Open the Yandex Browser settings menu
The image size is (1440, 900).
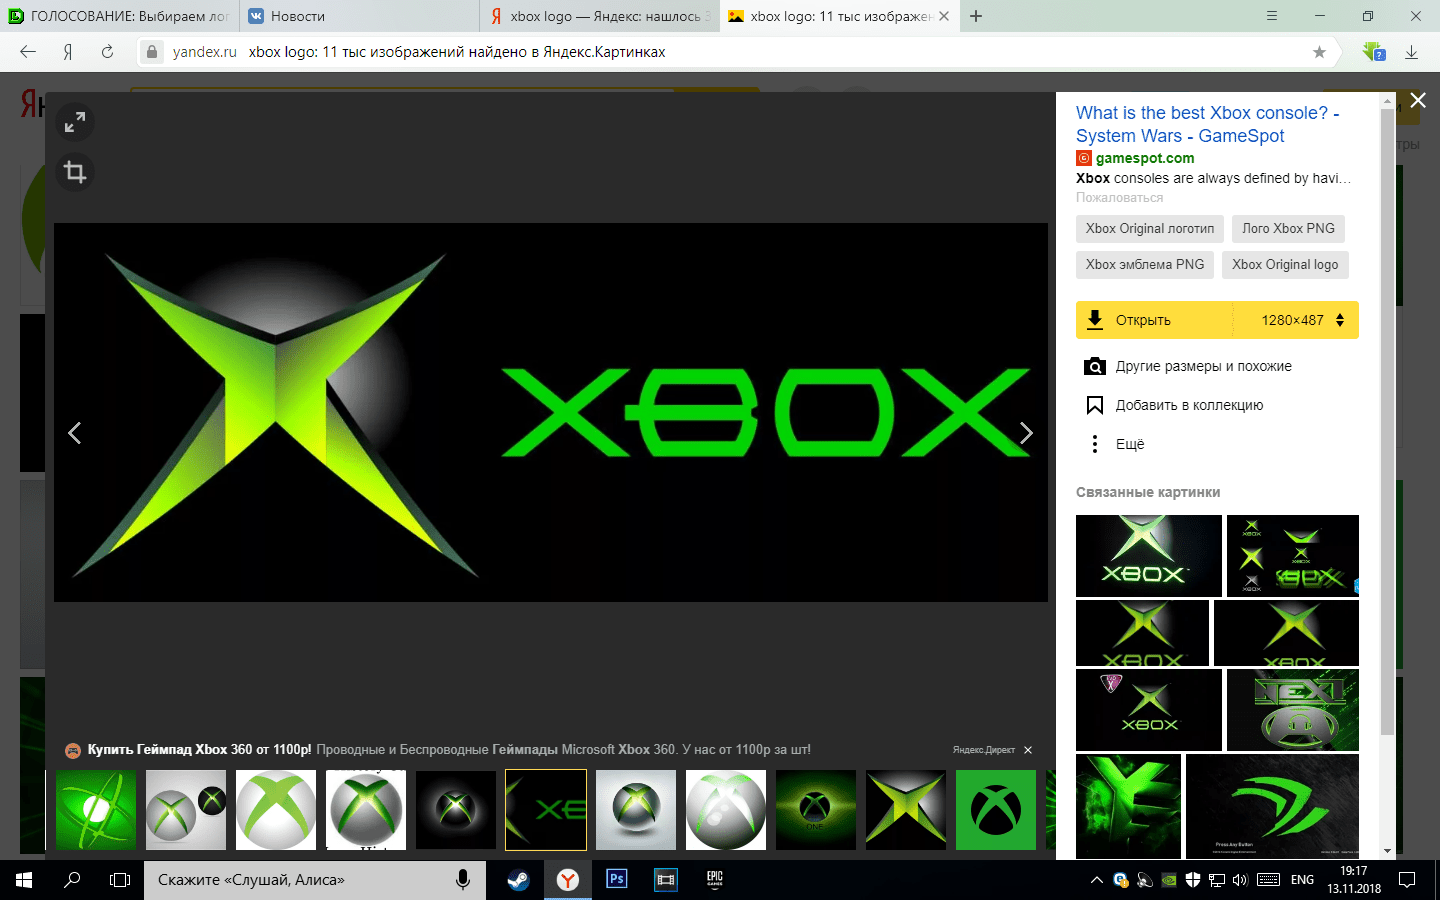point(1272,16)
